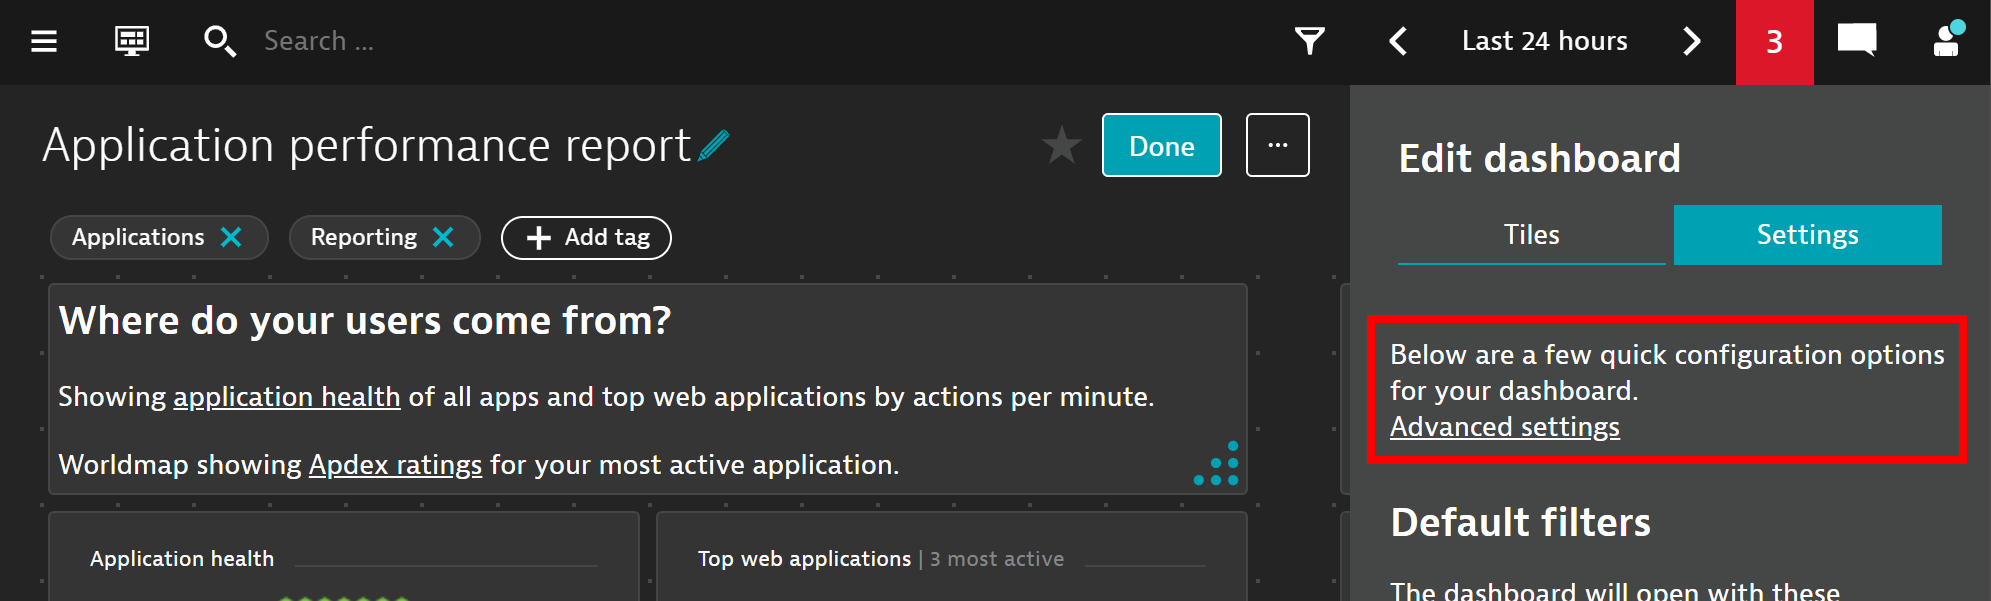Go to previous timeframe arrow

1398,41
